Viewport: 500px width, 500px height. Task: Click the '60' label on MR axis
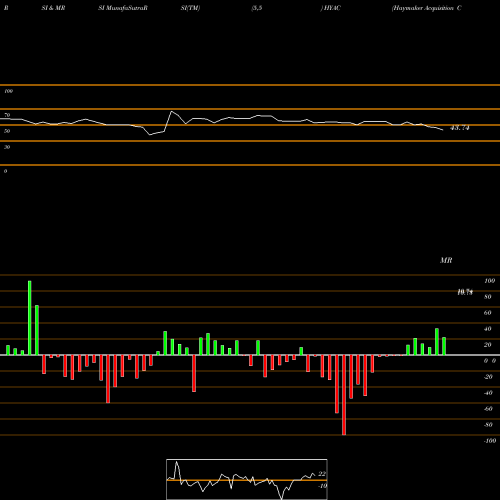click(x=488, y=313)
